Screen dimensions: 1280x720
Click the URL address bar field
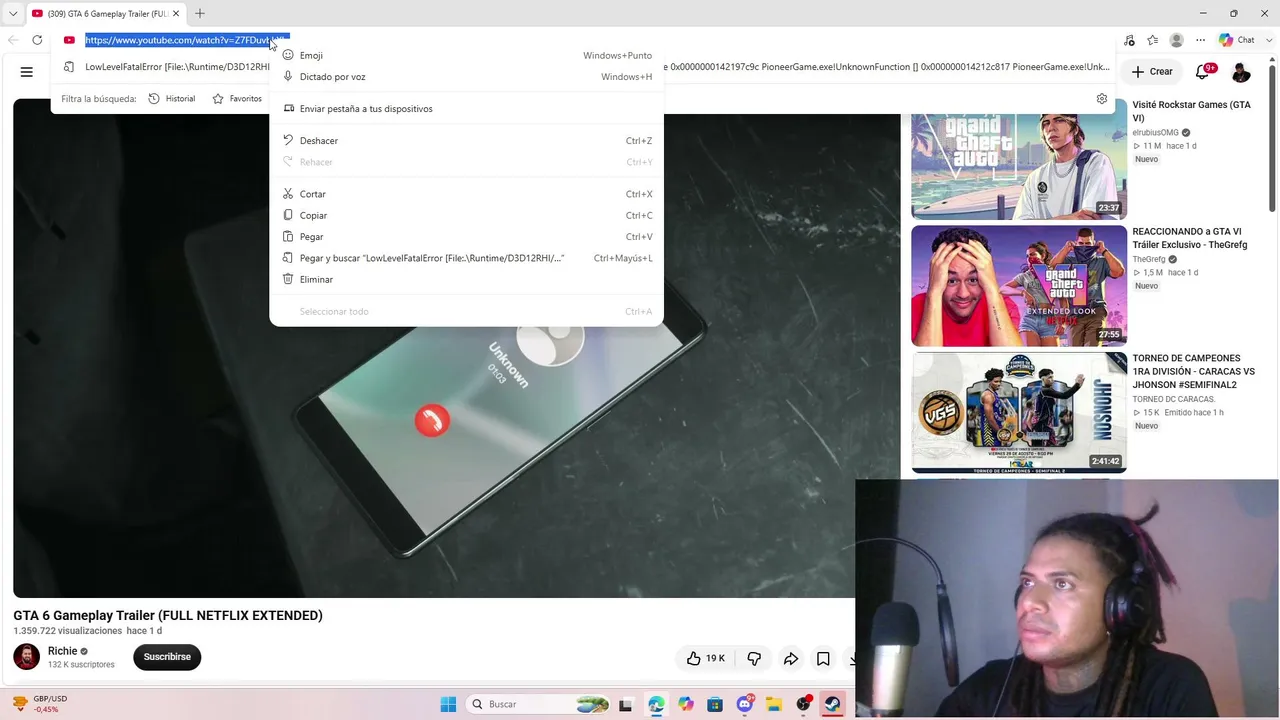tap(187, 40)
